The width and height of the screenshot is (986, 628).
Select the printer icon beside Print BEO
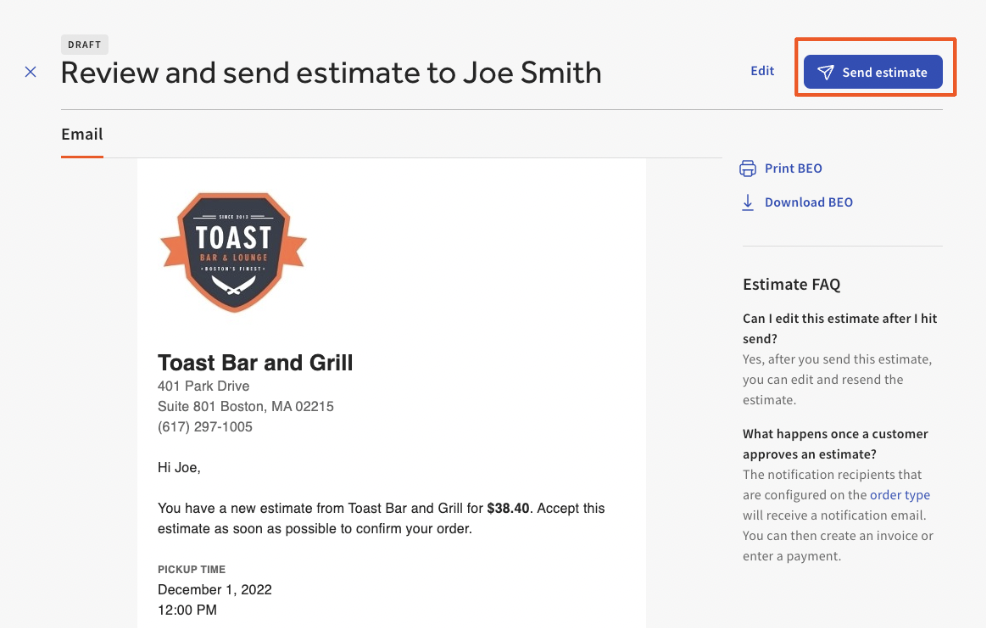tap(748, 168)
